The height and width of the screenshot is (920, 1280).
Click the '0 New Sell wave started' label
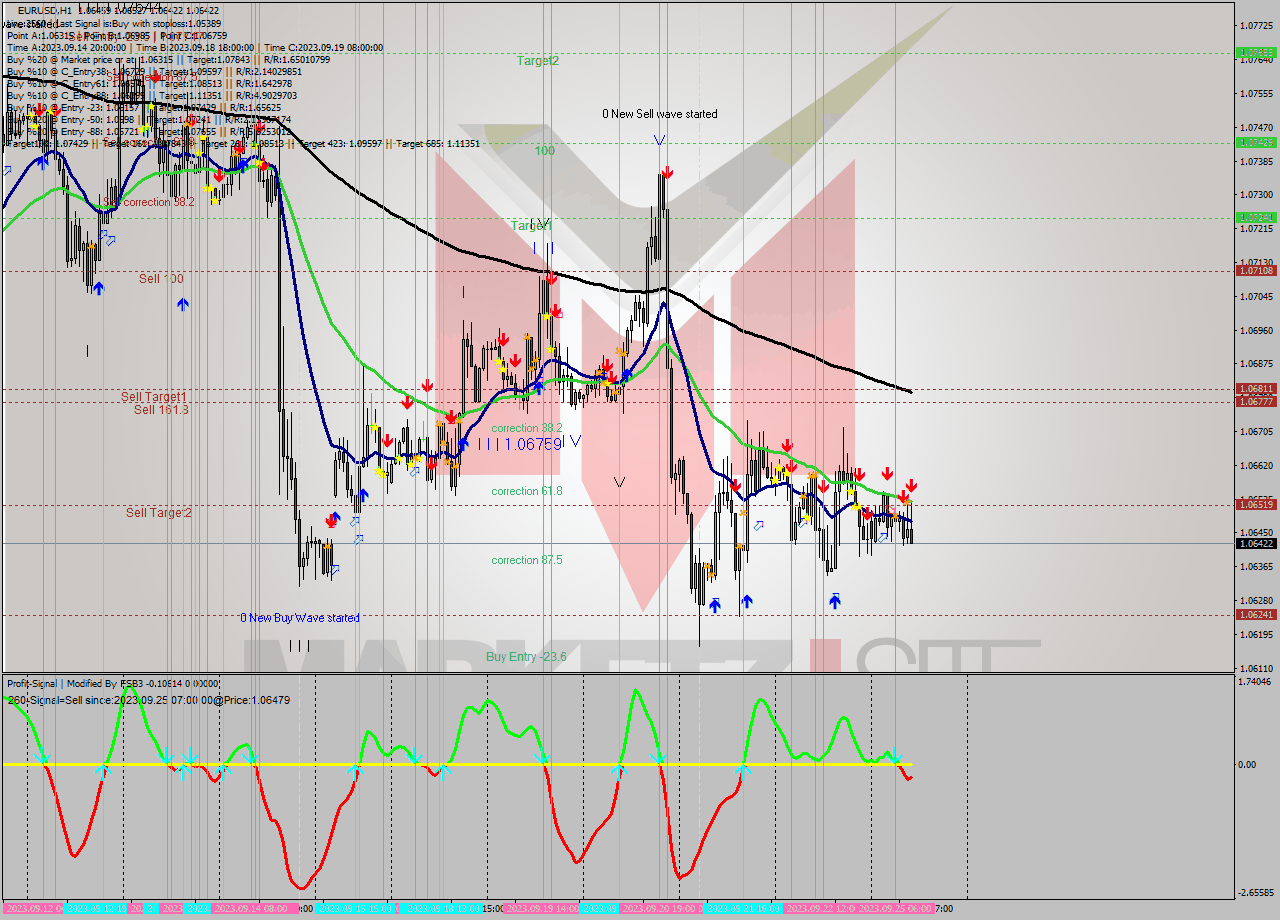pos(659,114)
